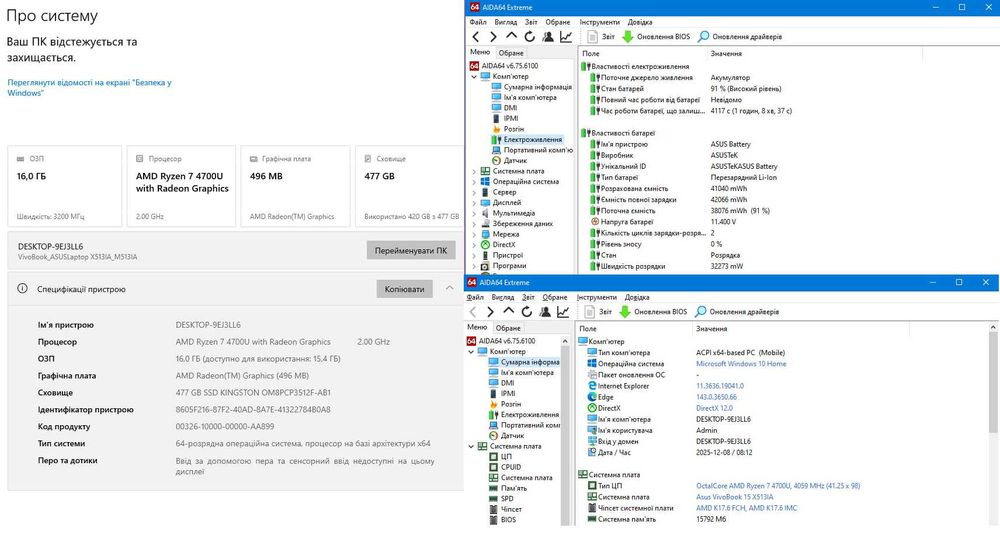
Task: Click Звіт toolbar button in top AIDA64 window
Action: pyautogui.click(x=601, y=37)
